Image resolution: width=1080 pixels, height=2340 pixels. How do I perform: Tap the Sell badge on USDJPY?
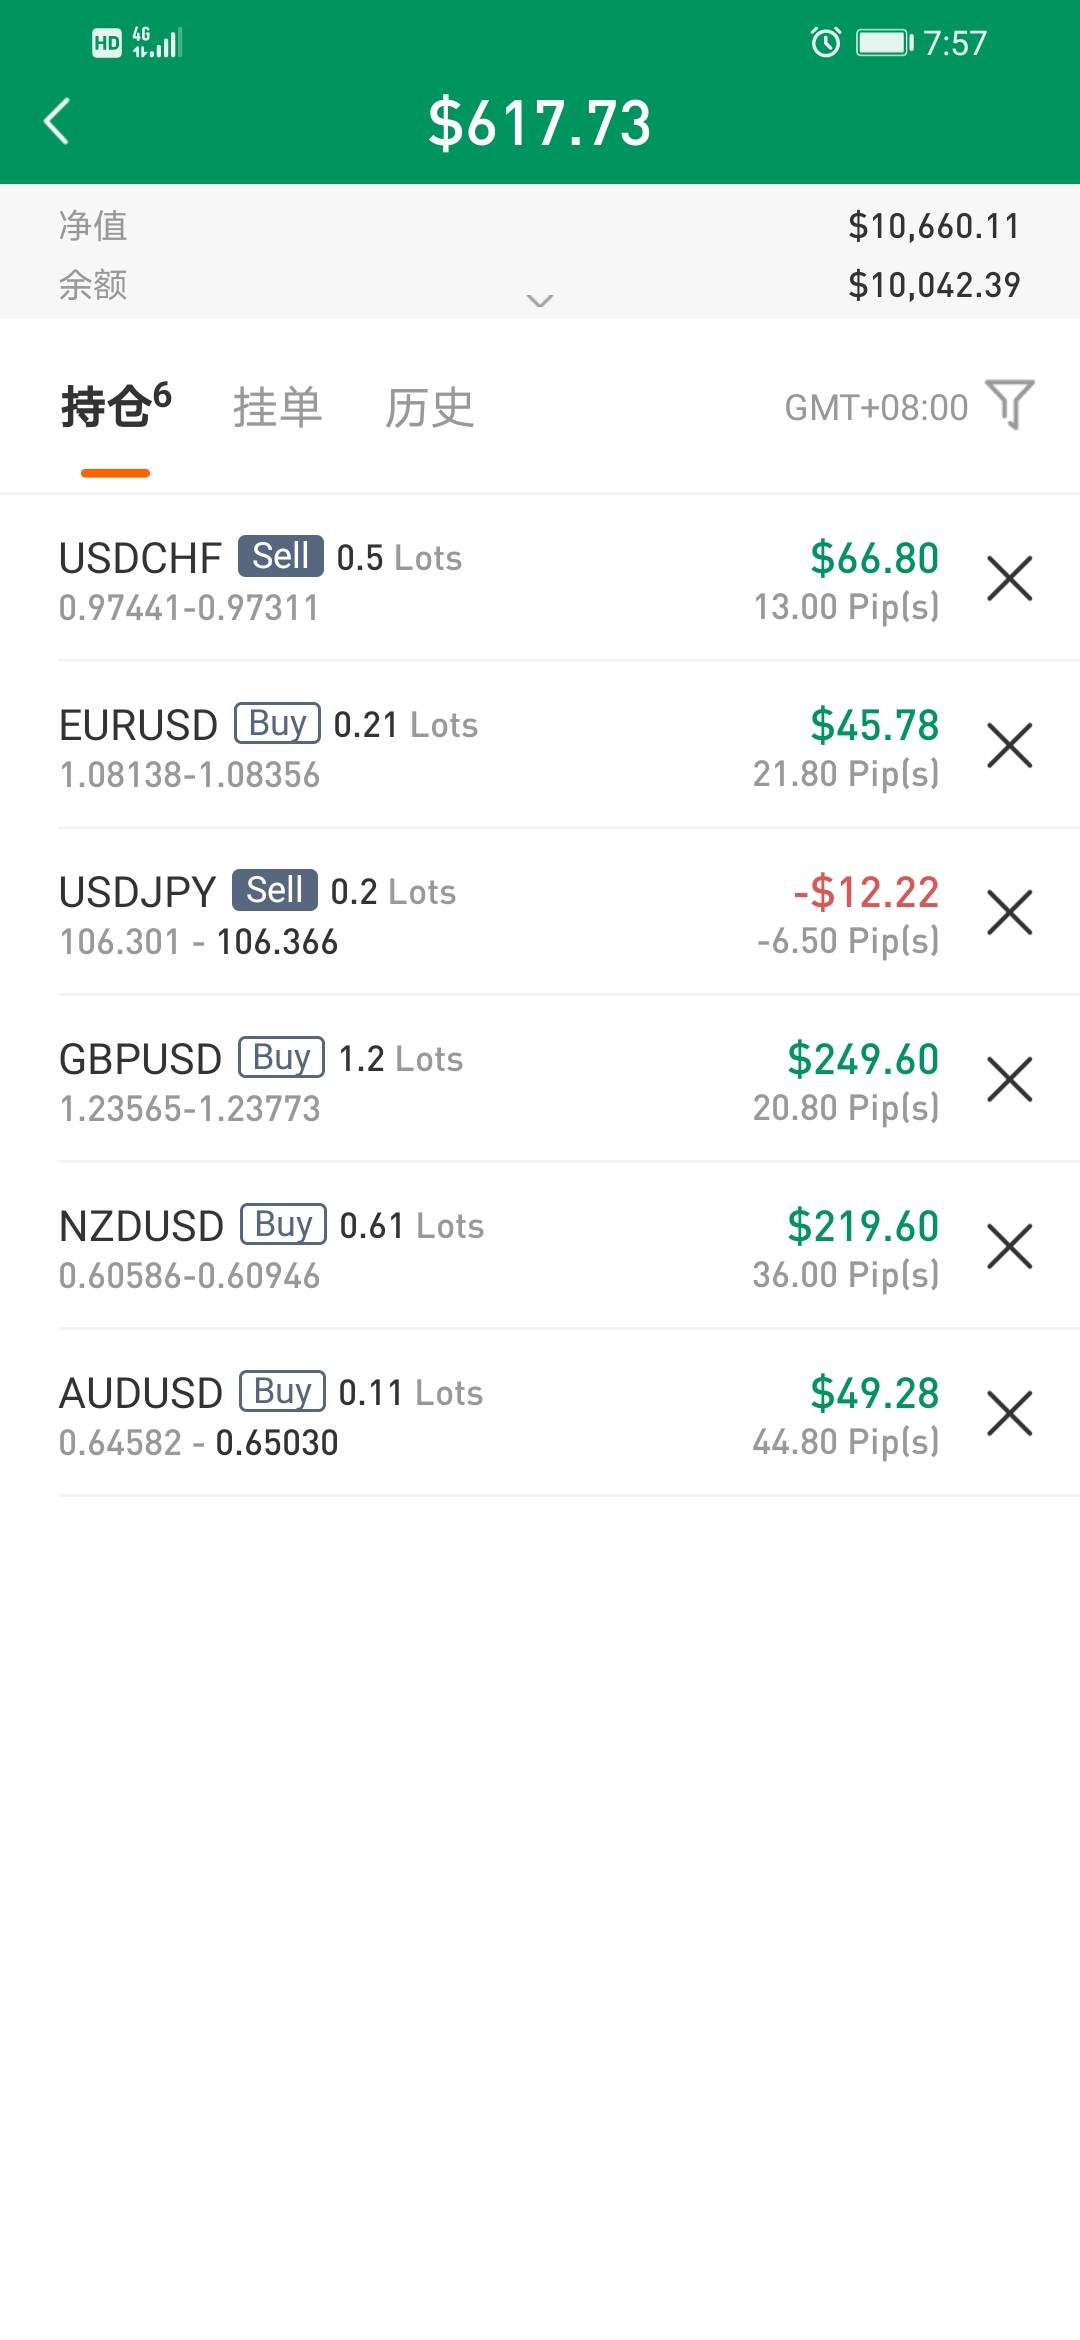click(275, 890)
